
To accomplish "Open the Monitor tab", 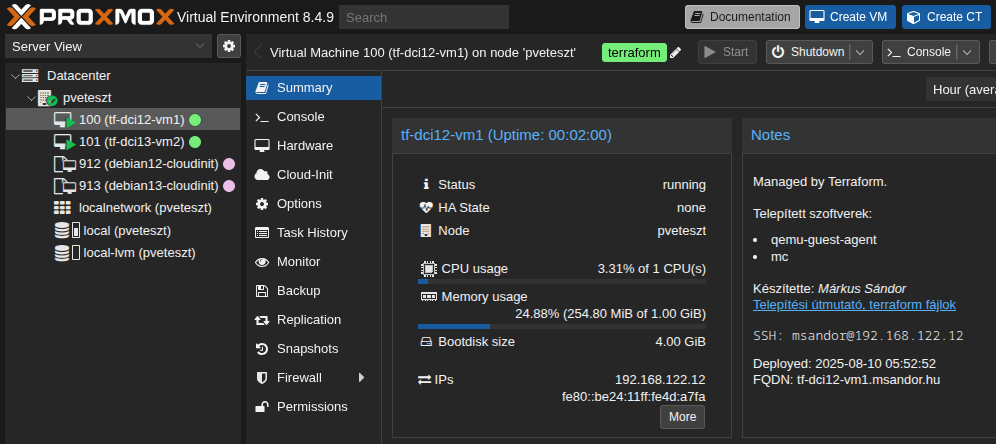I will 314,262.
